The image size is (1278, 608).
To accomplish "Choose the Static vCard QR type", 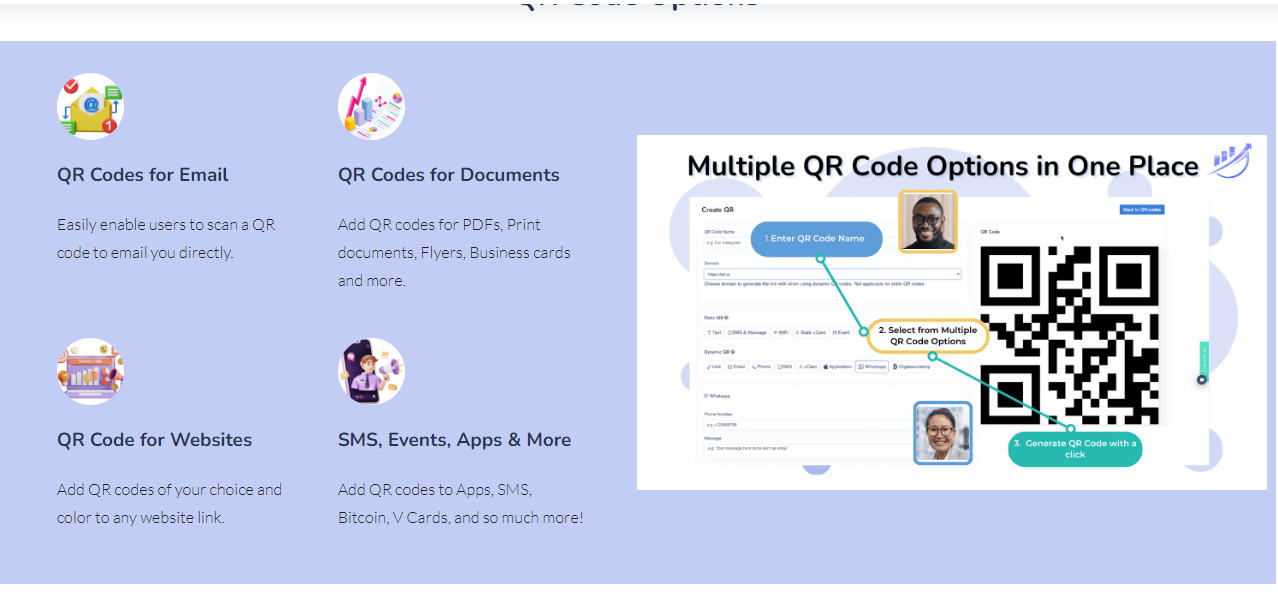I will [810, 332].
